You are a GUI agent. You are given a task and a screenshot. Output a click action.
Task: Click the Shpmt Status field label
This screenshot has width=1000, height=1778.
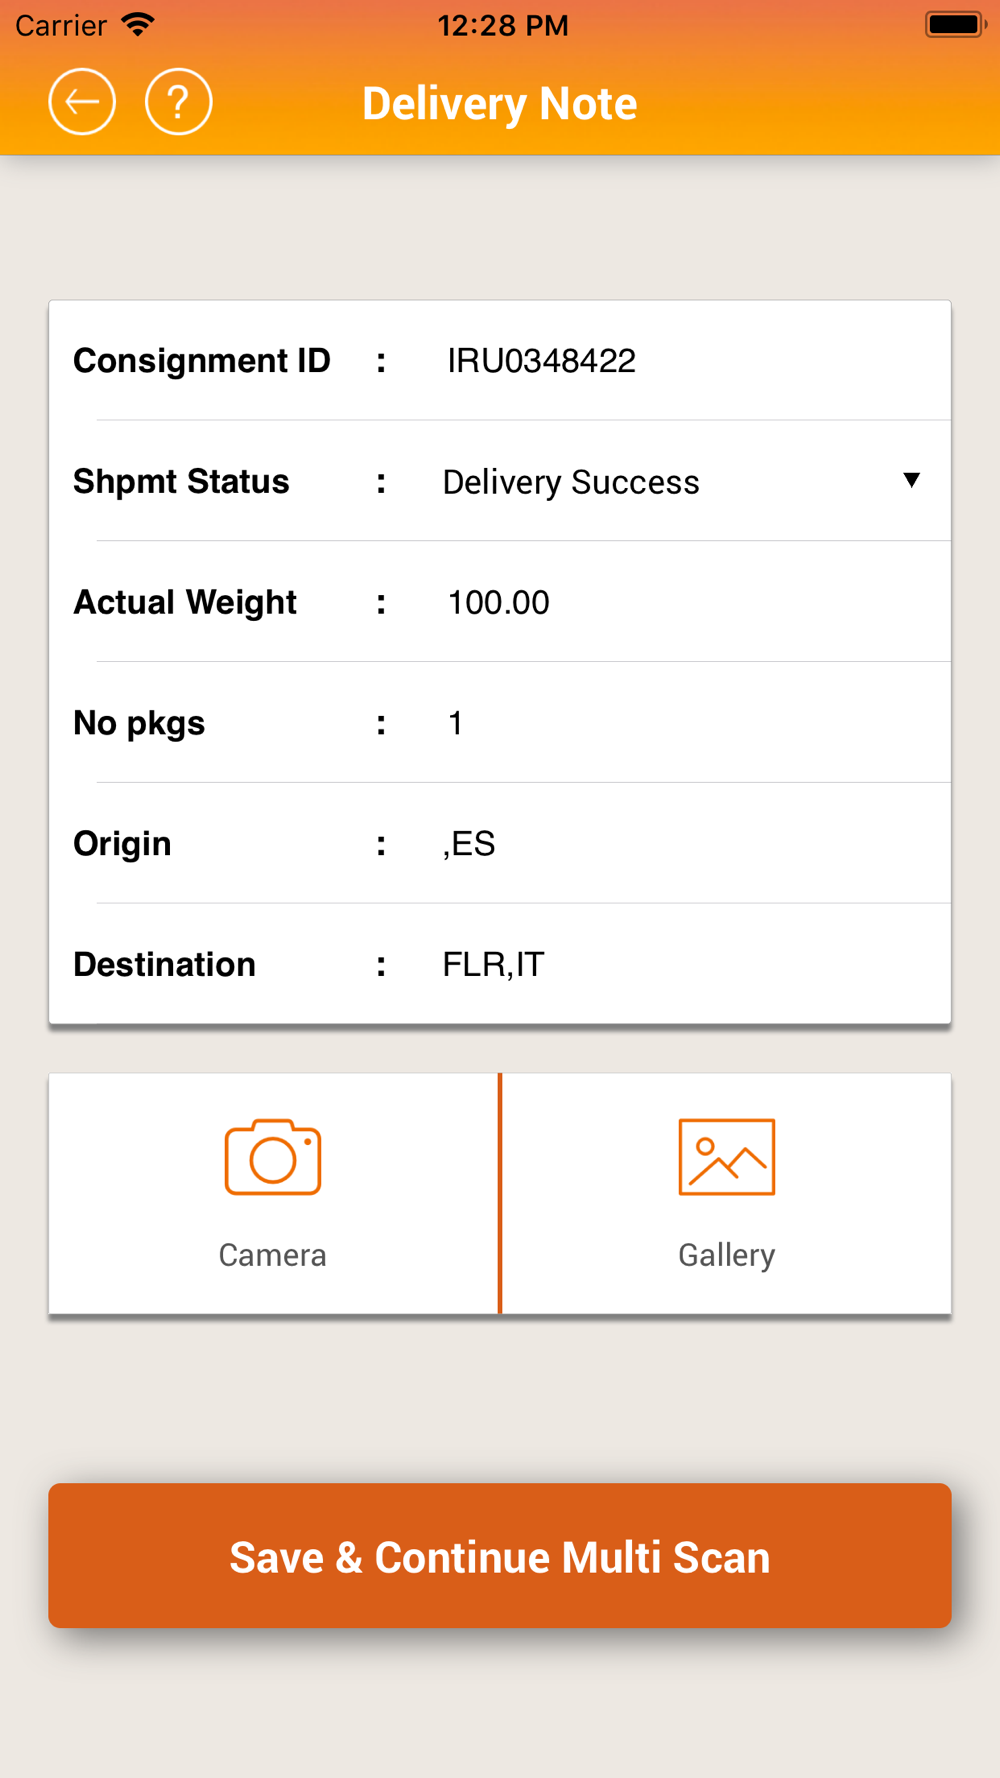click(181, 482)
